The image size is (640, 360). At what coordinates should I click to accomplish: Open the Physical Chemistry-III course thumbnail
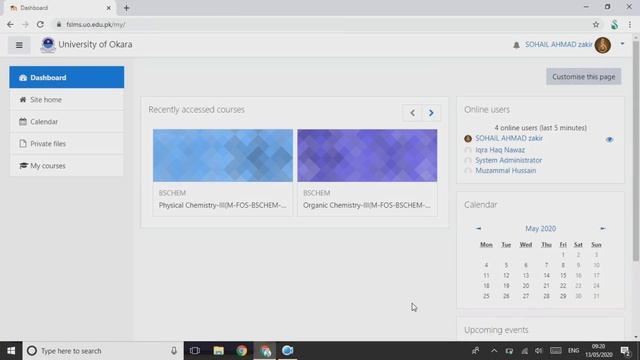[223, 156]
